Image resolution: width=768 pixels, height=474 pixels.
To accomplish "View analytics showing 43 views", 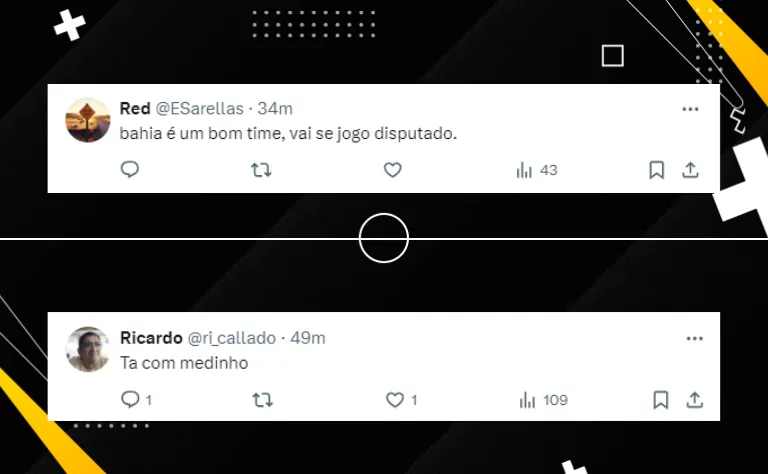I will tap(537, 170).
